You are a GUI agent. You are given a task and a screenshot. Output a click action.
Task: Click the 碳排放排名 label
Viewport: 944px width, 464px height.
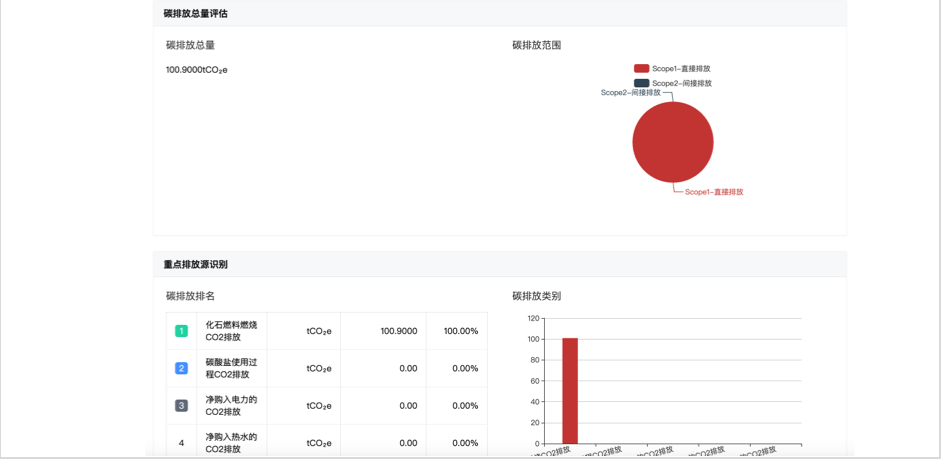(190, 296)
